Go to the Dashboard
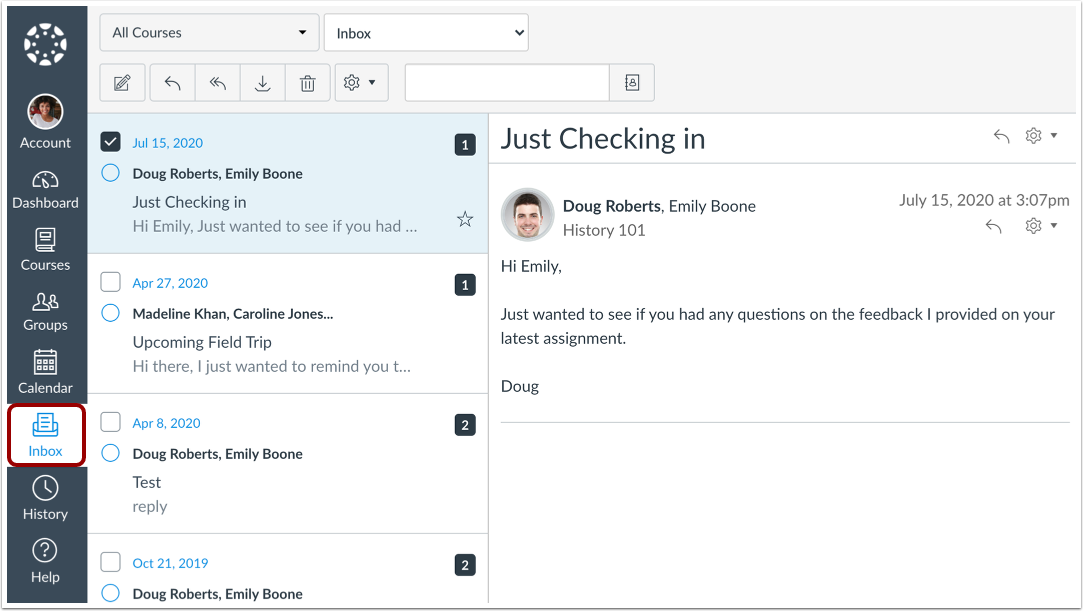The width and height of the screenshot is (1083, 611). [45, 190]
